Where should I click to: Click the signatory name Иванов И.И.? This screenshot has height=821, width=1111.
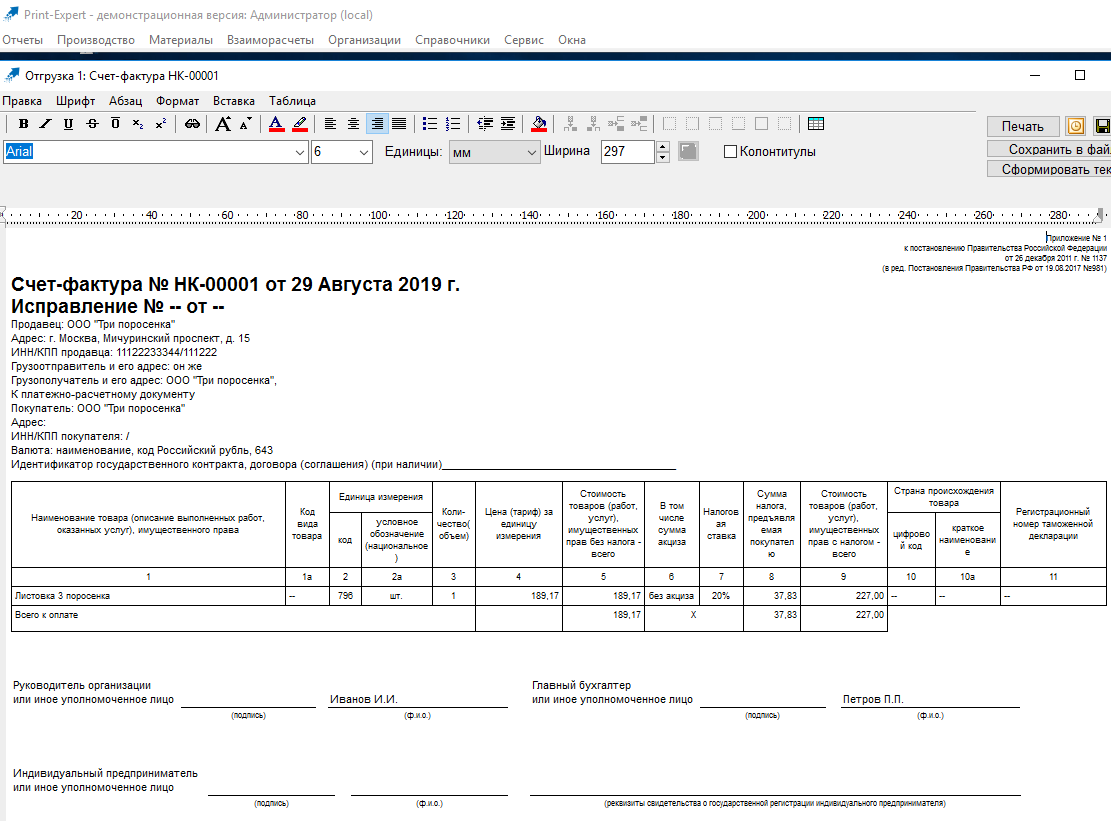tap(363, 699)
